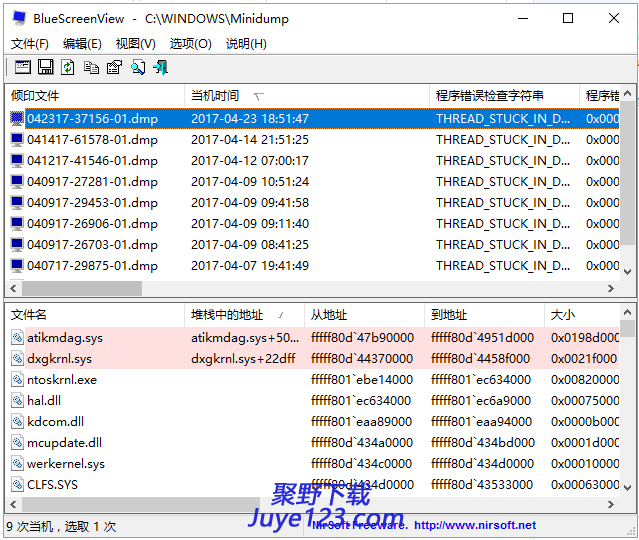
Task: Click the monitor icon of 040717-29875-01.dmp
Action: click(x=17, y=266)
